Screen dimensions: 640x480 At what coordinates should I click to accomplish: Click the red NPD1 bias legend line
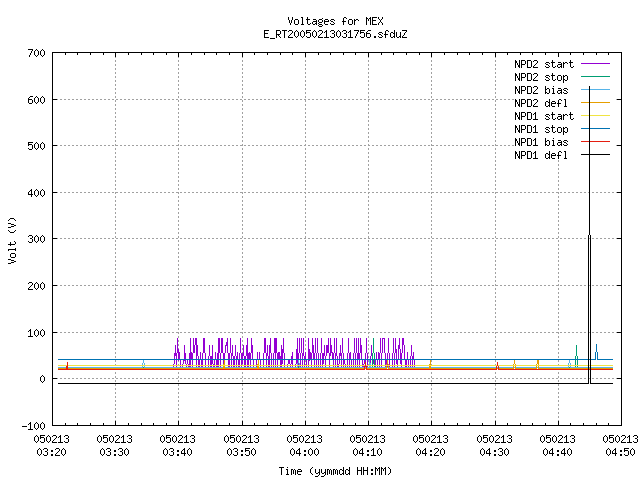(x=595, y=142)
